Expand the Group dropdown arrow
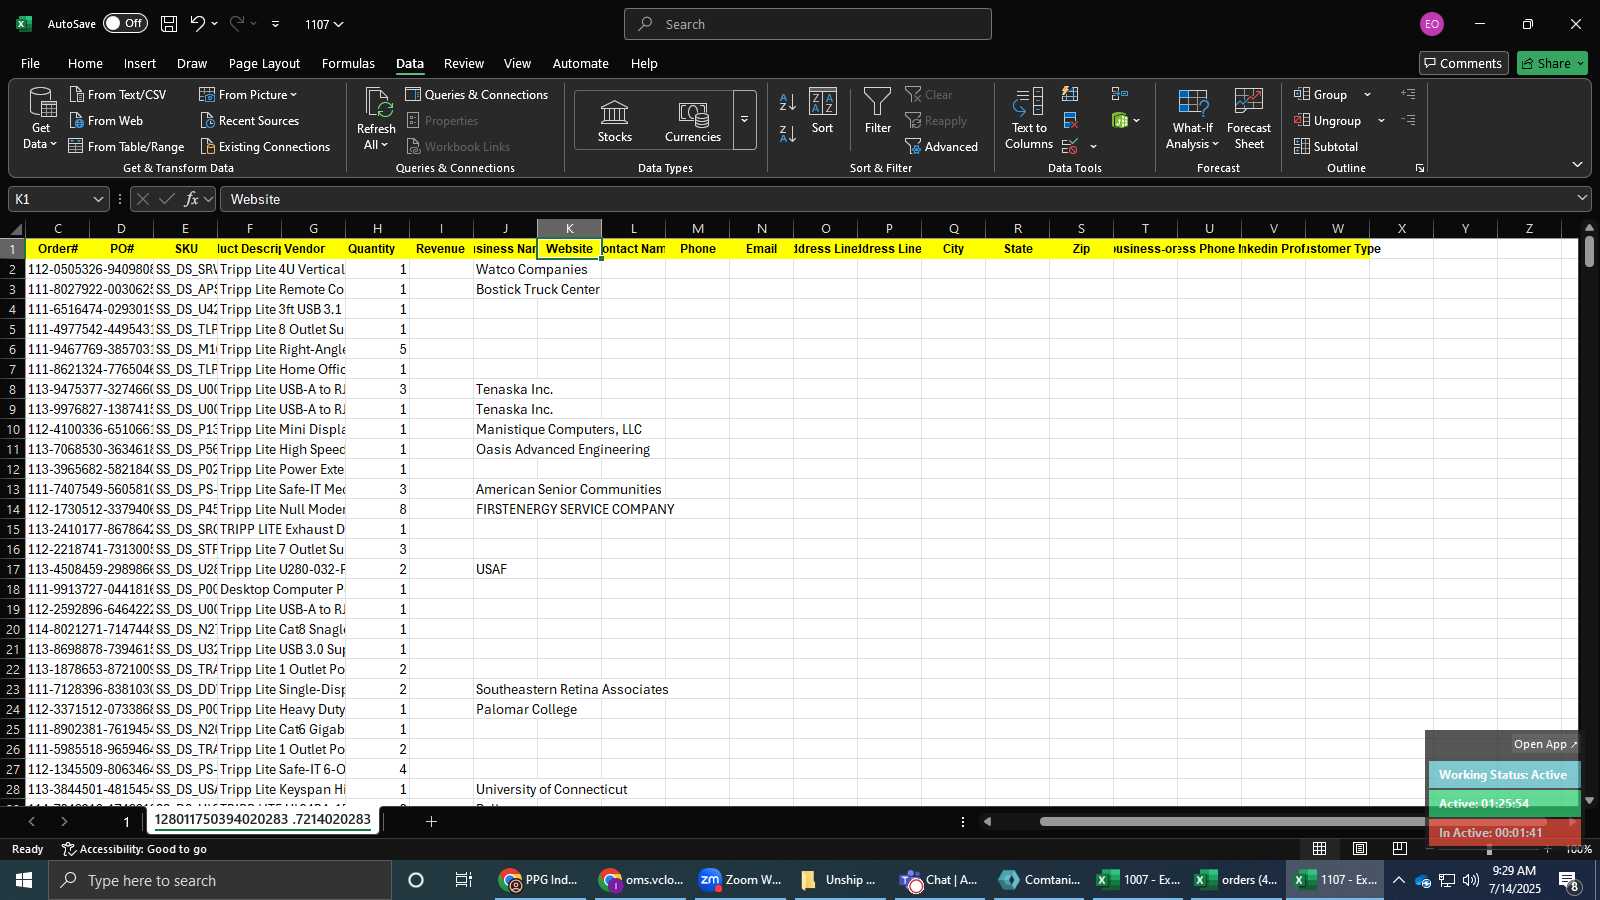The image size is (1600, 900). pyautogui.click(x=1367, y=94)
